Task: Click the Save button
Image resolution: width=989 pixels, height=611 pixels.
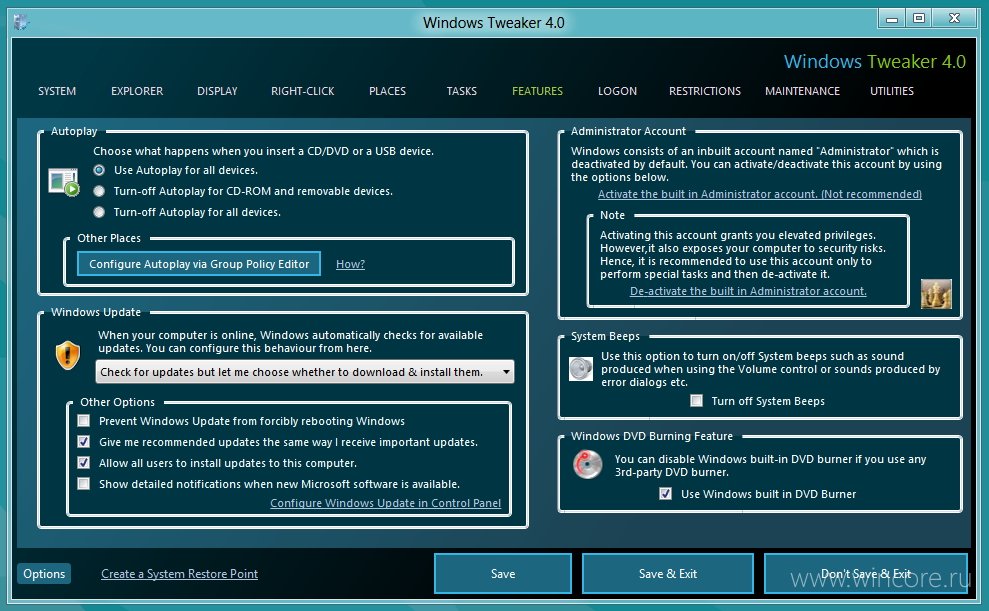Action: click(x=503, y=574)
